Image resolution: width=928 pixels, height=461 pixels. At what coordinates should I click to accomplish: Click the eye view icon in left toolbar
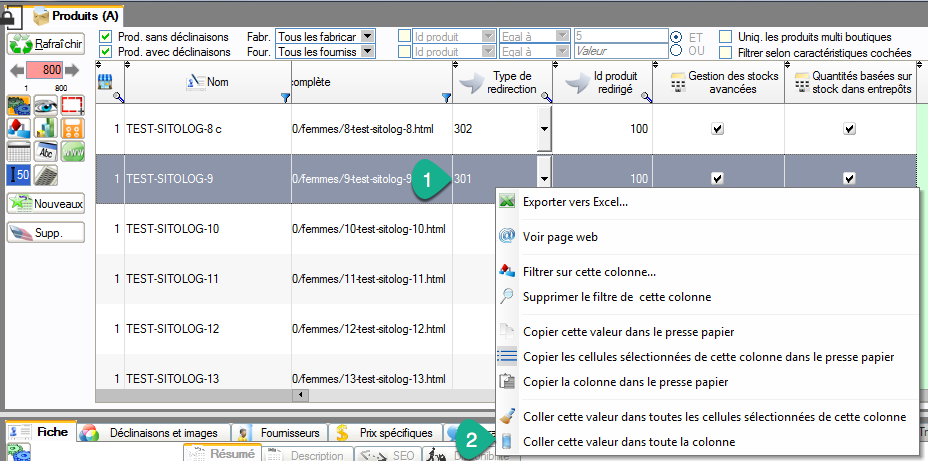46,106
